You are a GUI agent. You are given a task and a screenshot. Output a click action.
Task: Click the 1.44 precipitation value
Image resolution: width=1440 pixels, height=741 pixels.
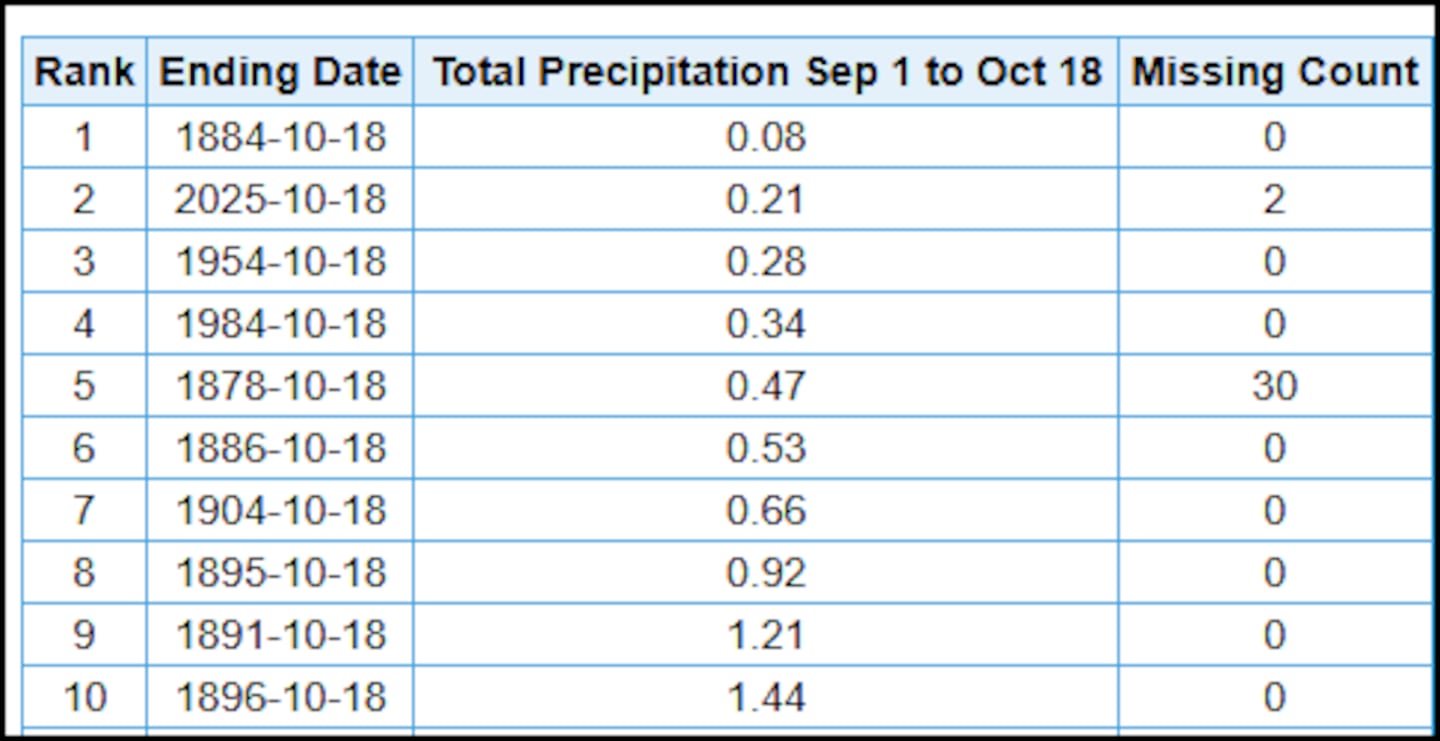point(766,697)
